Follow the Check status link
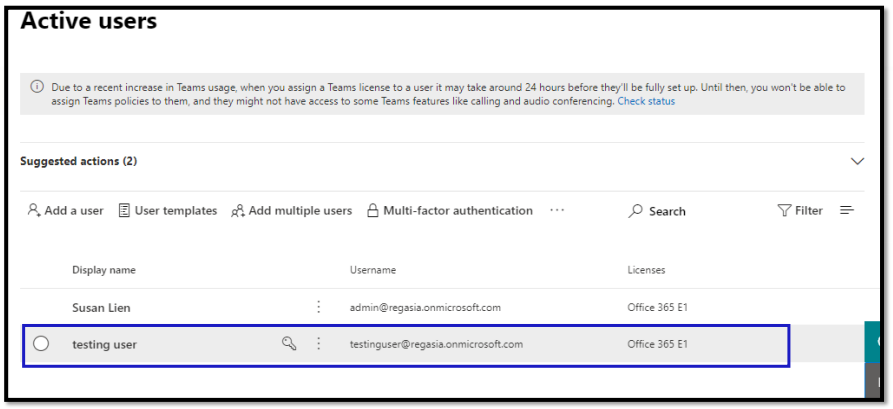 coord(646,101)
